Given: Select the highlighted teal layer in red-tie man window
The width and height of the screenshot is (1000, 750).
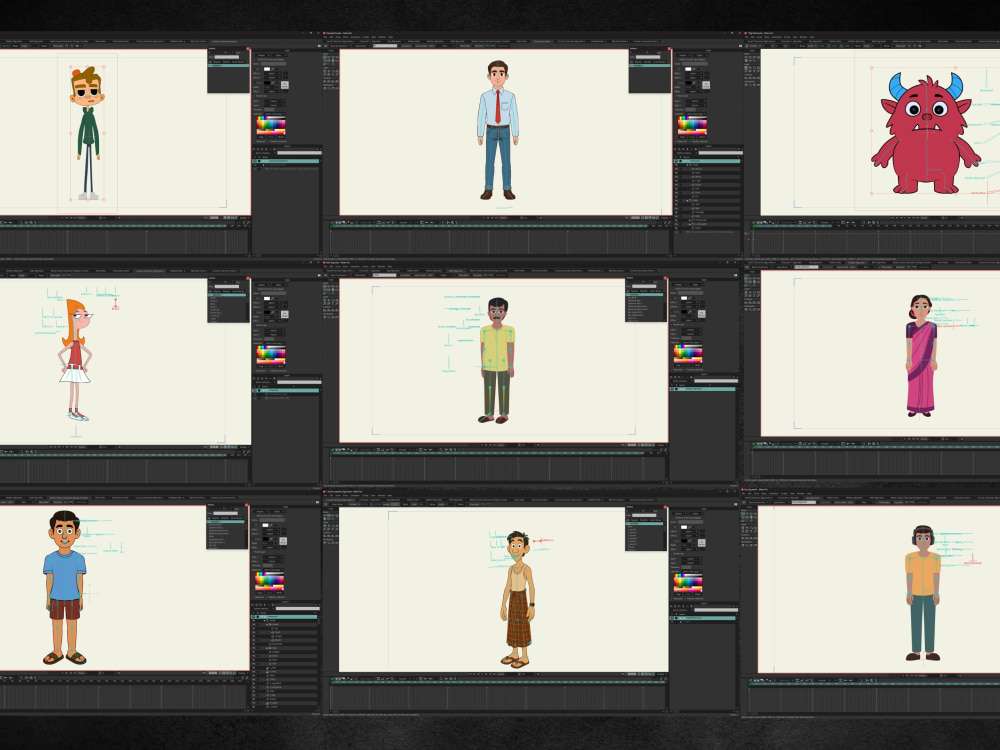Looking at the screenshot, I should coord(707,161).
